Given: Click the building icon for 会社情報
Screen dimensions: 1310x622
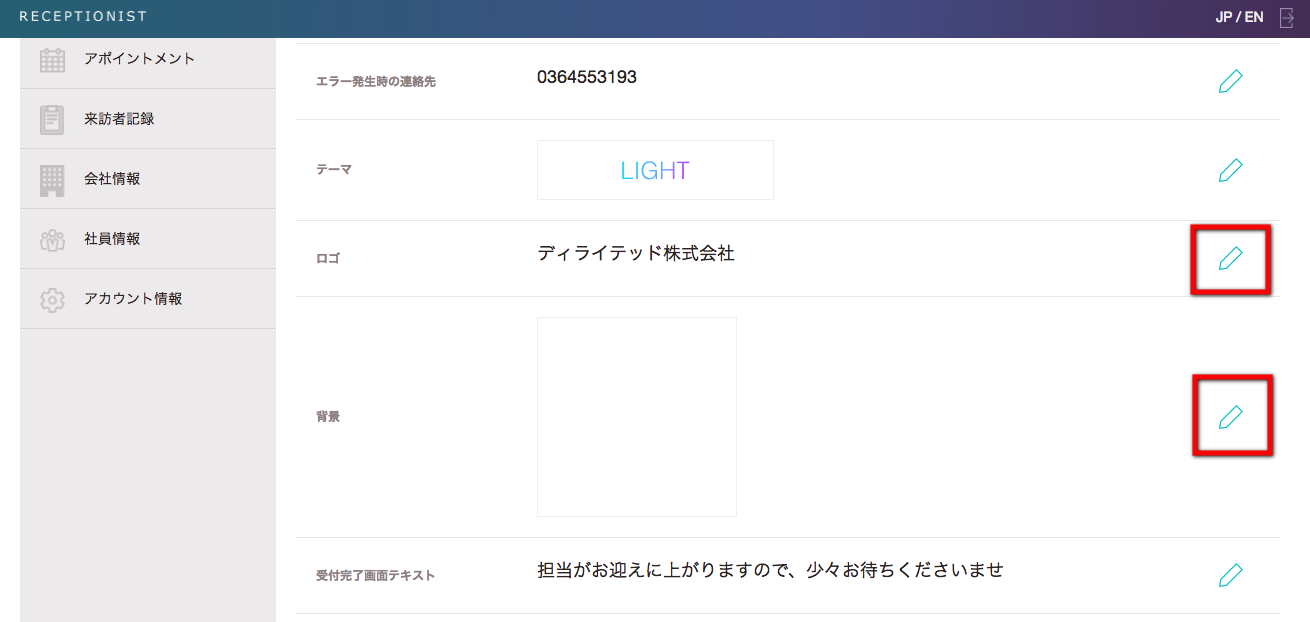Looking at the screenshot, I should tap(52, 180).
